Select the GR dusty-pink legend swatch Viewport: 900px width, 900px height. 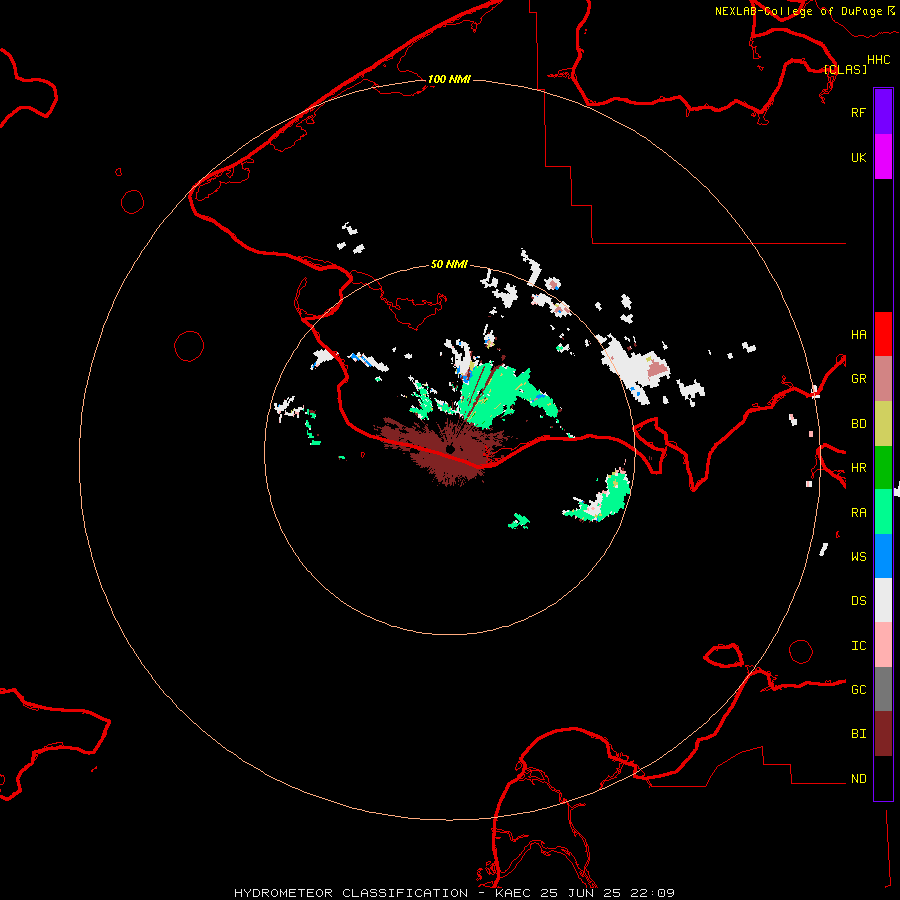click(x=883, y=378)
